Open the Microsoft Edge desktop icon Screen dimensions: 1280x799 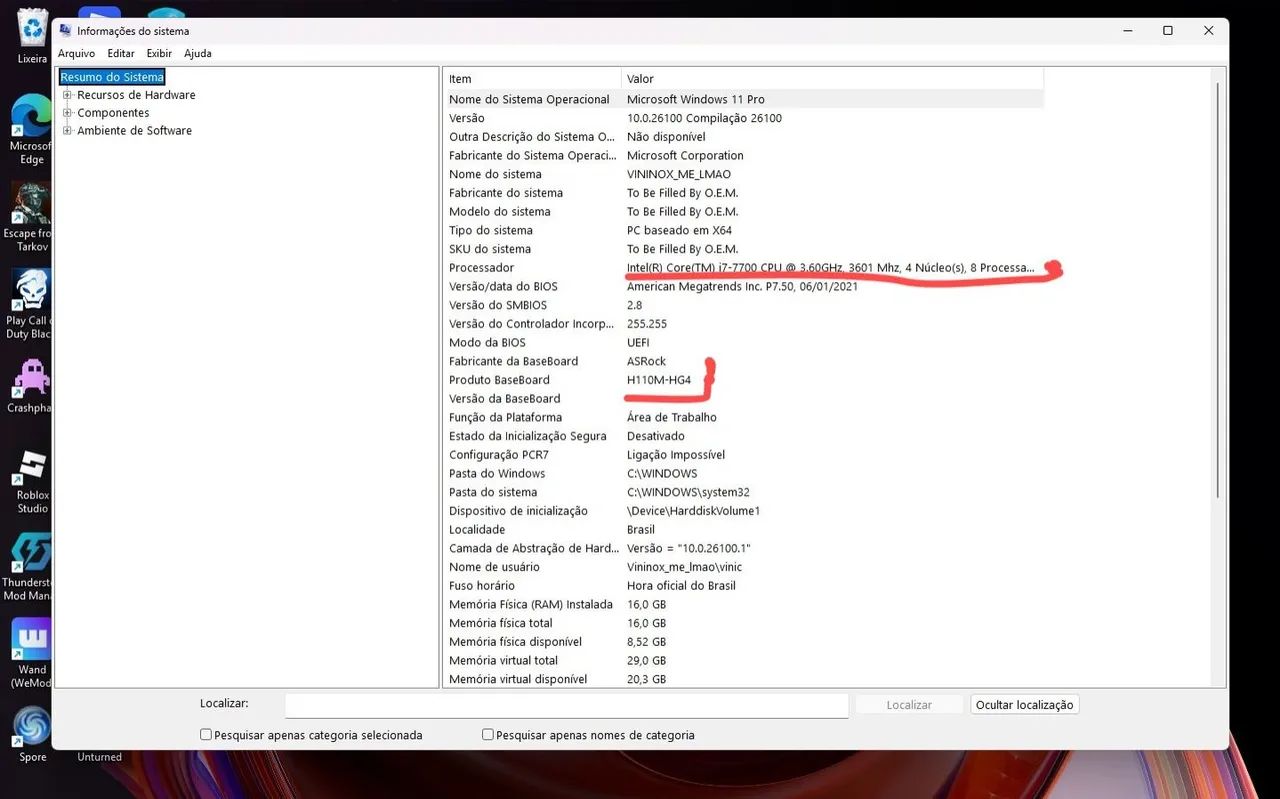[32, 129]
